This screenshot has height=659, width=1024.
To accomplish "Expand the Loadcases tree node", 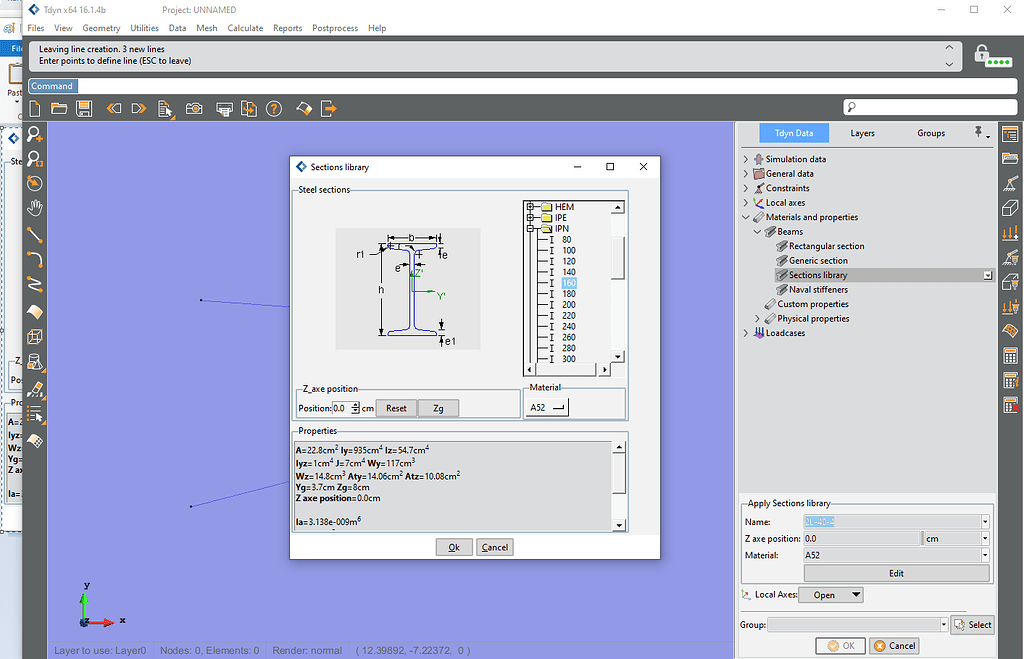I will 746,333.
